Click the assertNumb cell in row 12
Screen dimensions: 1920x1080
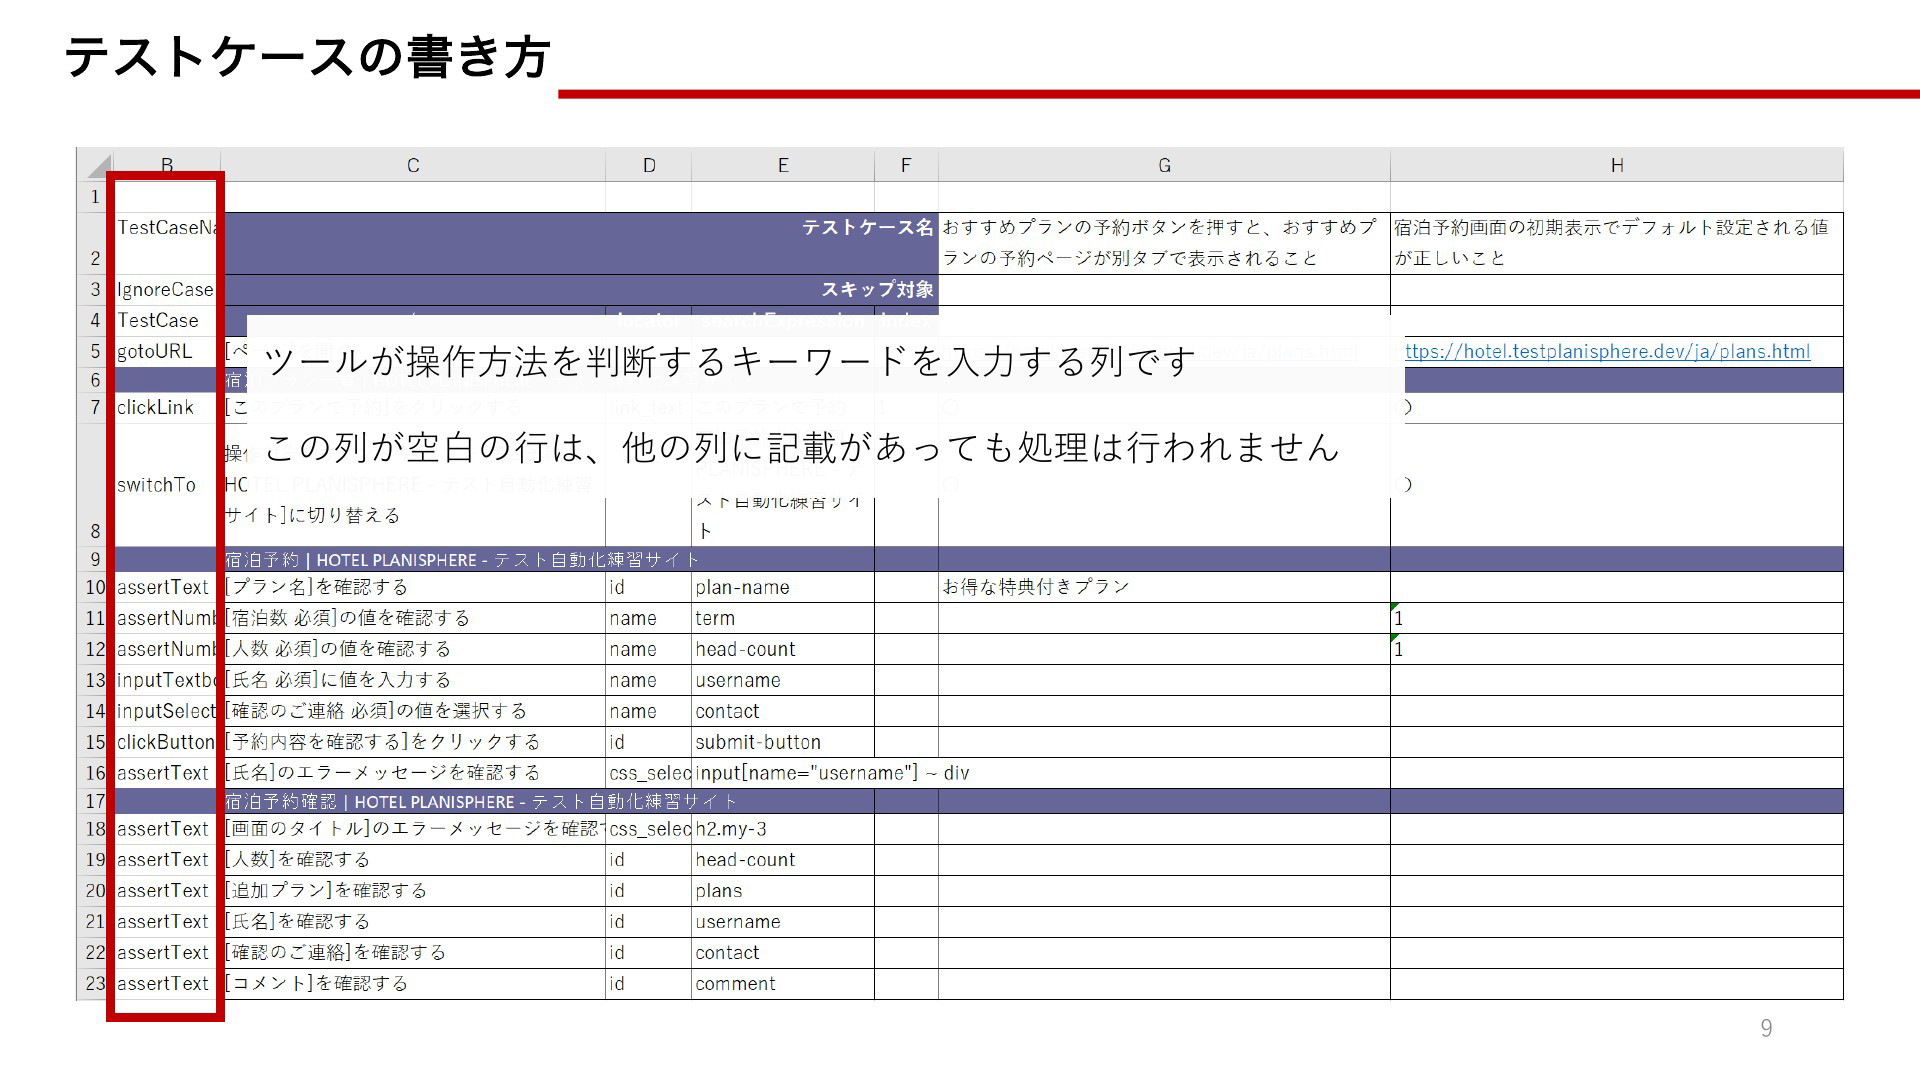[167, 649]
